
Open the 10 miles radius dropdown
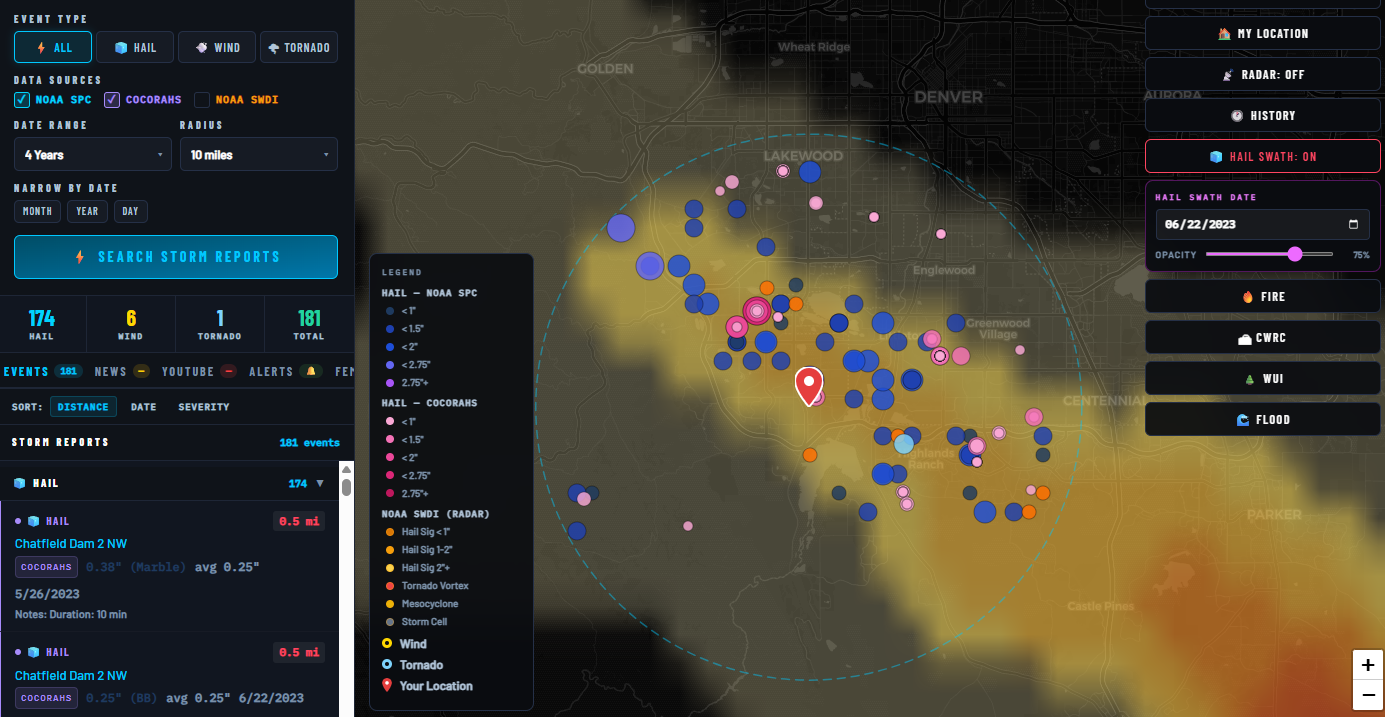(259, 154)
